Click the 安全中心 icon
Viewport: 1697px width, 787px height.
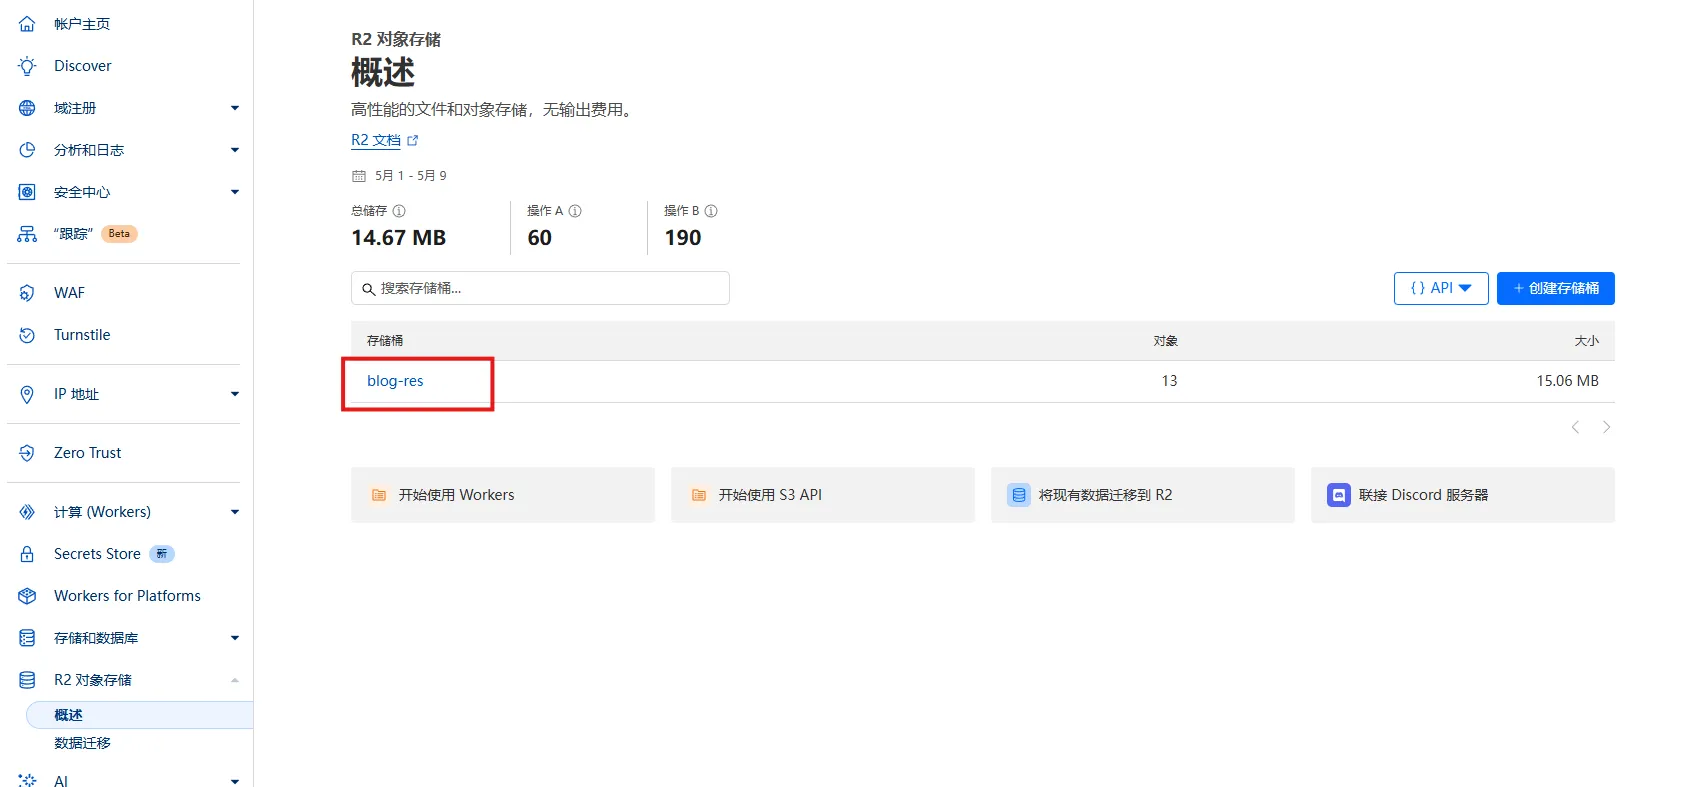(27, 192)
